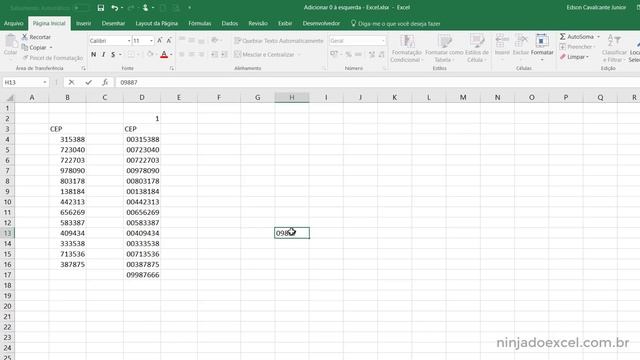Image resolution: width=640 pixels, height=360 pixels.
Task: Decrease font size with smaller A
Action: coord(169,40)
